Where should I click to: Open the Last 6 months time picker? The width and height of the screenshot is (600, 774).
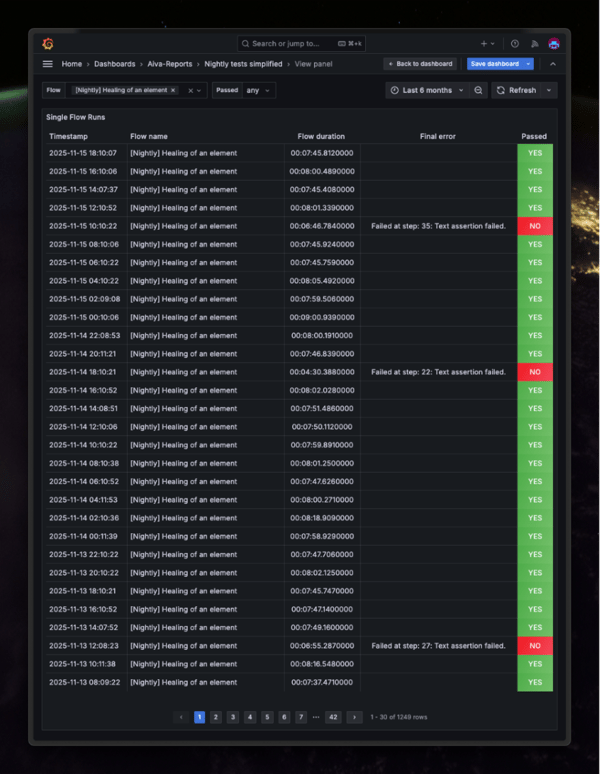point(426,90)
